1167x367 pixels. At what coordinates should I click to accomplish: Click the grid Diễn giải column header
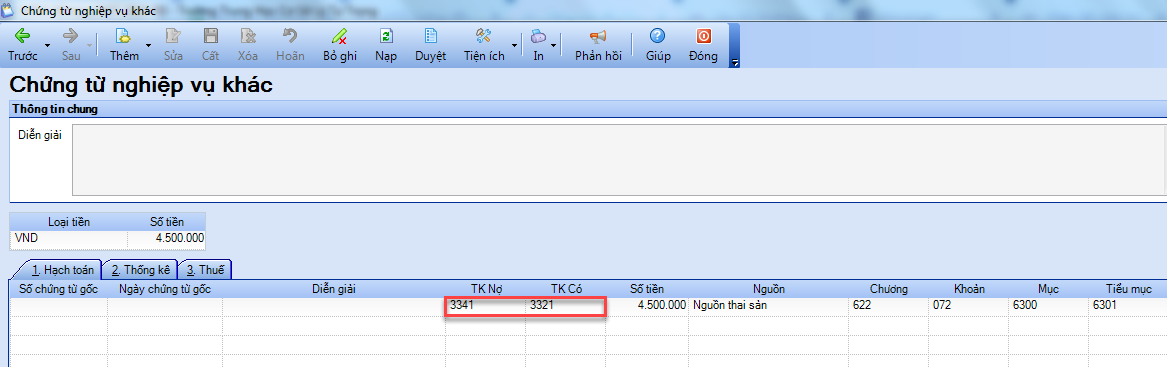coord(334,288)
